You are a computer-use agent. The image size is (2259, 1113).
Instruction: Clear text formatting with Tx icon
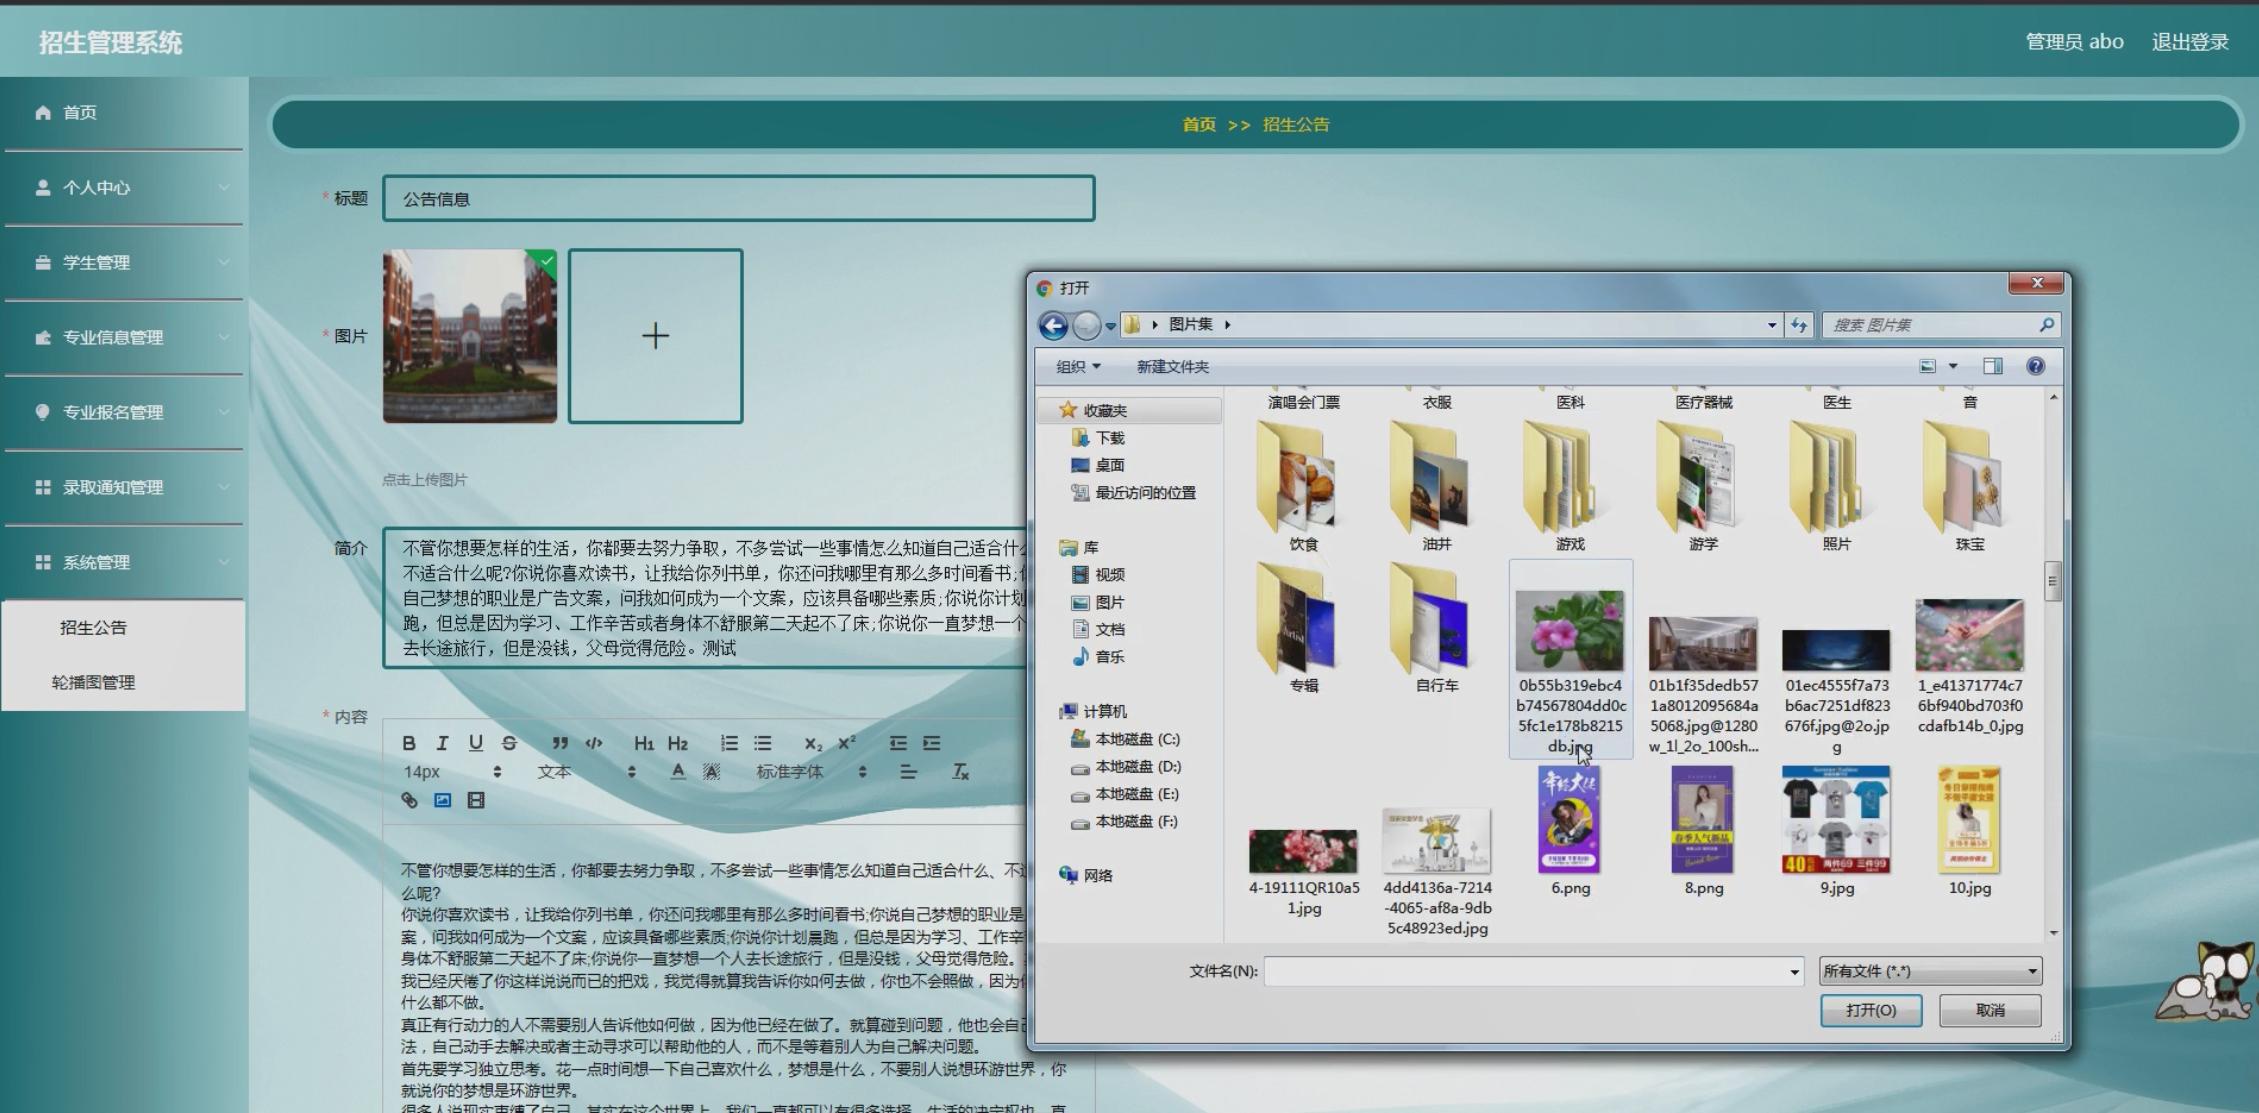click(960, 772)
